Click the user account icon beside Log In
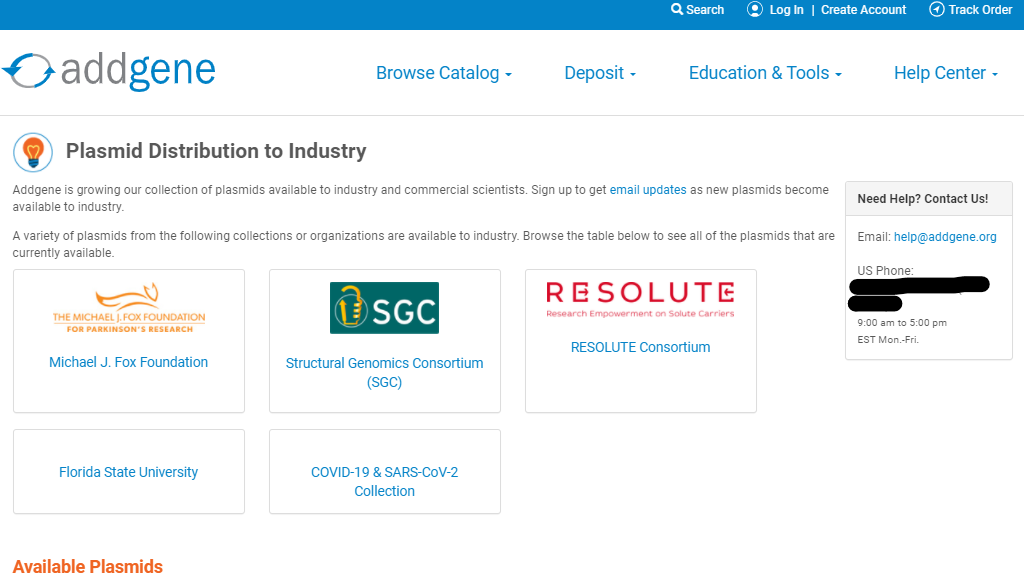The image size is (1024, 582). tap(755, 9)
